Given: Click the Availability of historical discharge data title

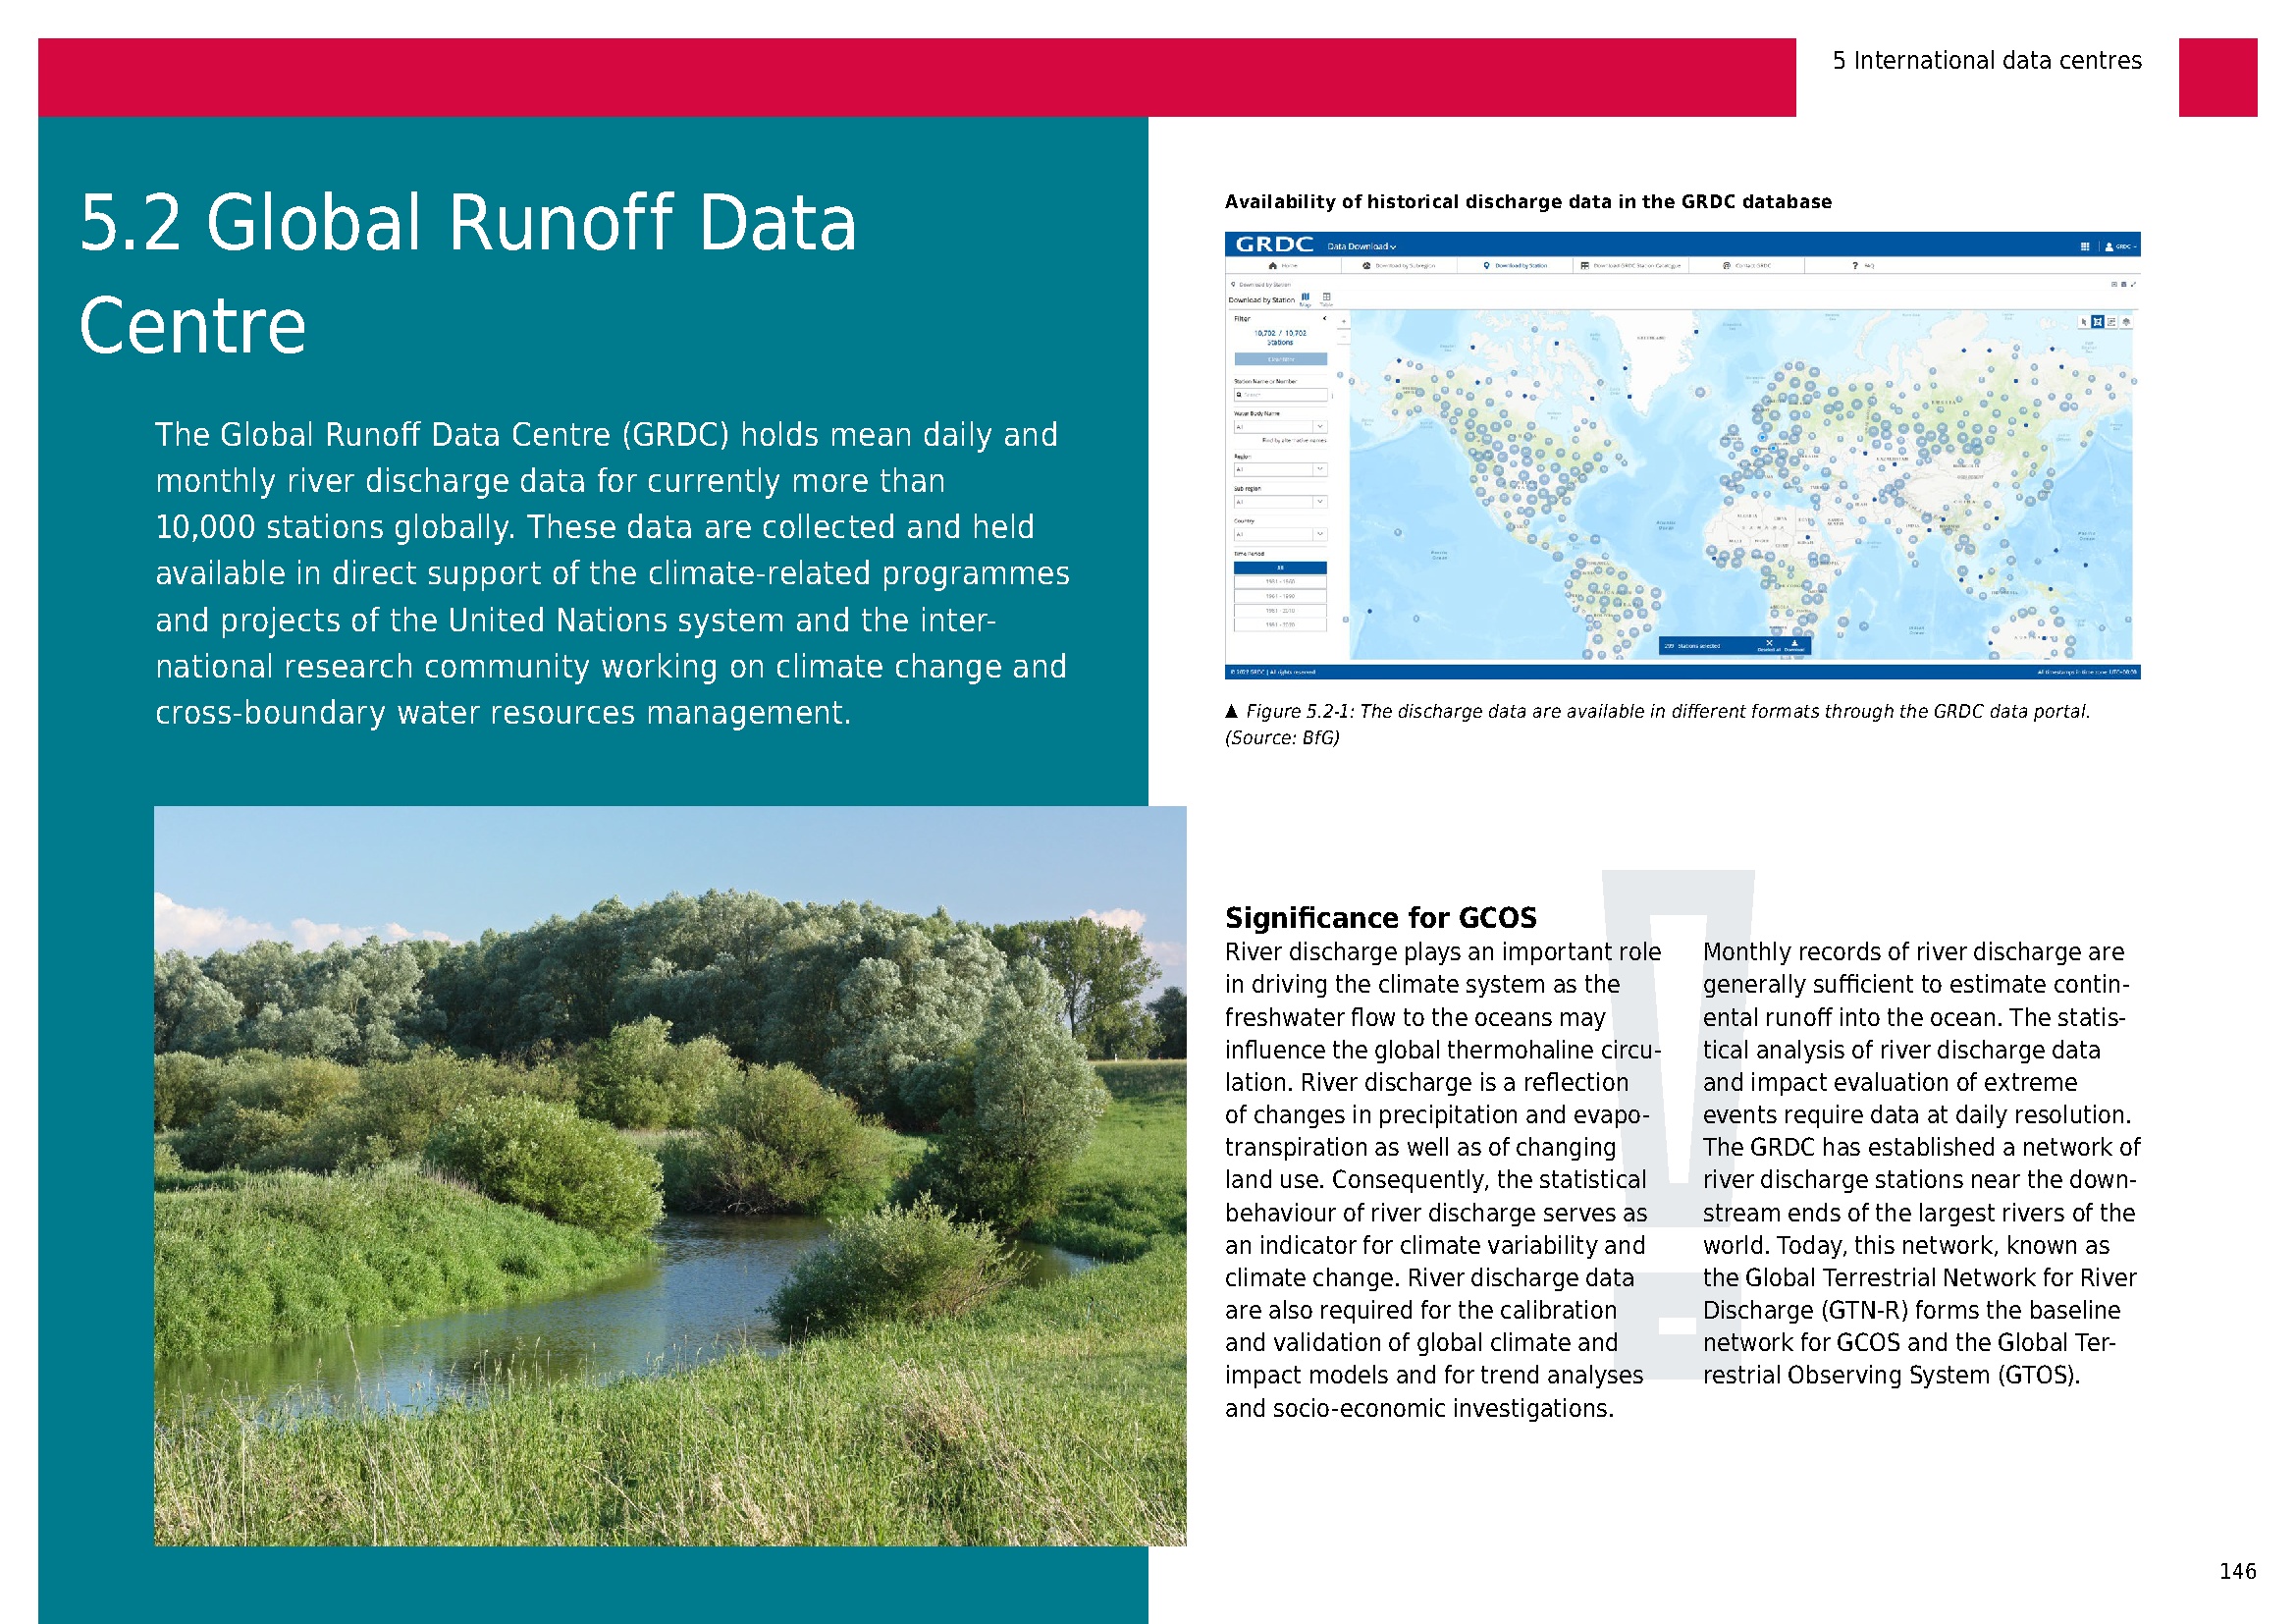Looking at the screenshot, I should (1528, 201).
